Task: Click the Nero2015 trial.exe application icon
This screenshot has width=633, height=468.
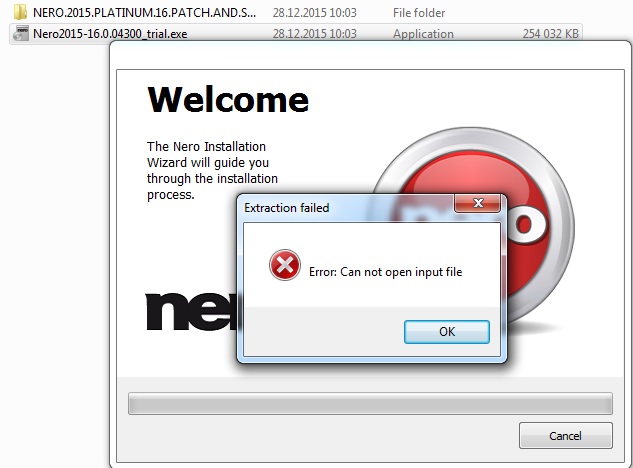Action: coord(21,34)
